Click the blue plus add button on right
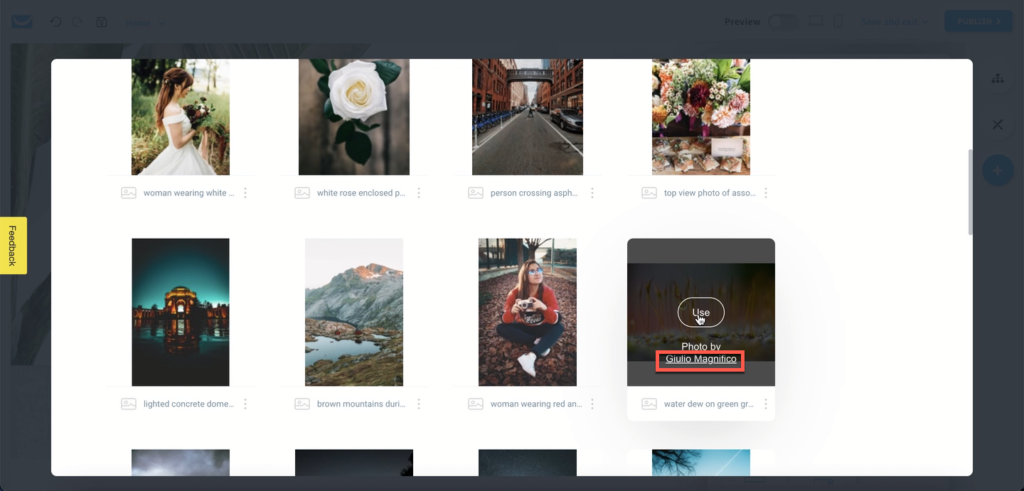 coord(998,171)
